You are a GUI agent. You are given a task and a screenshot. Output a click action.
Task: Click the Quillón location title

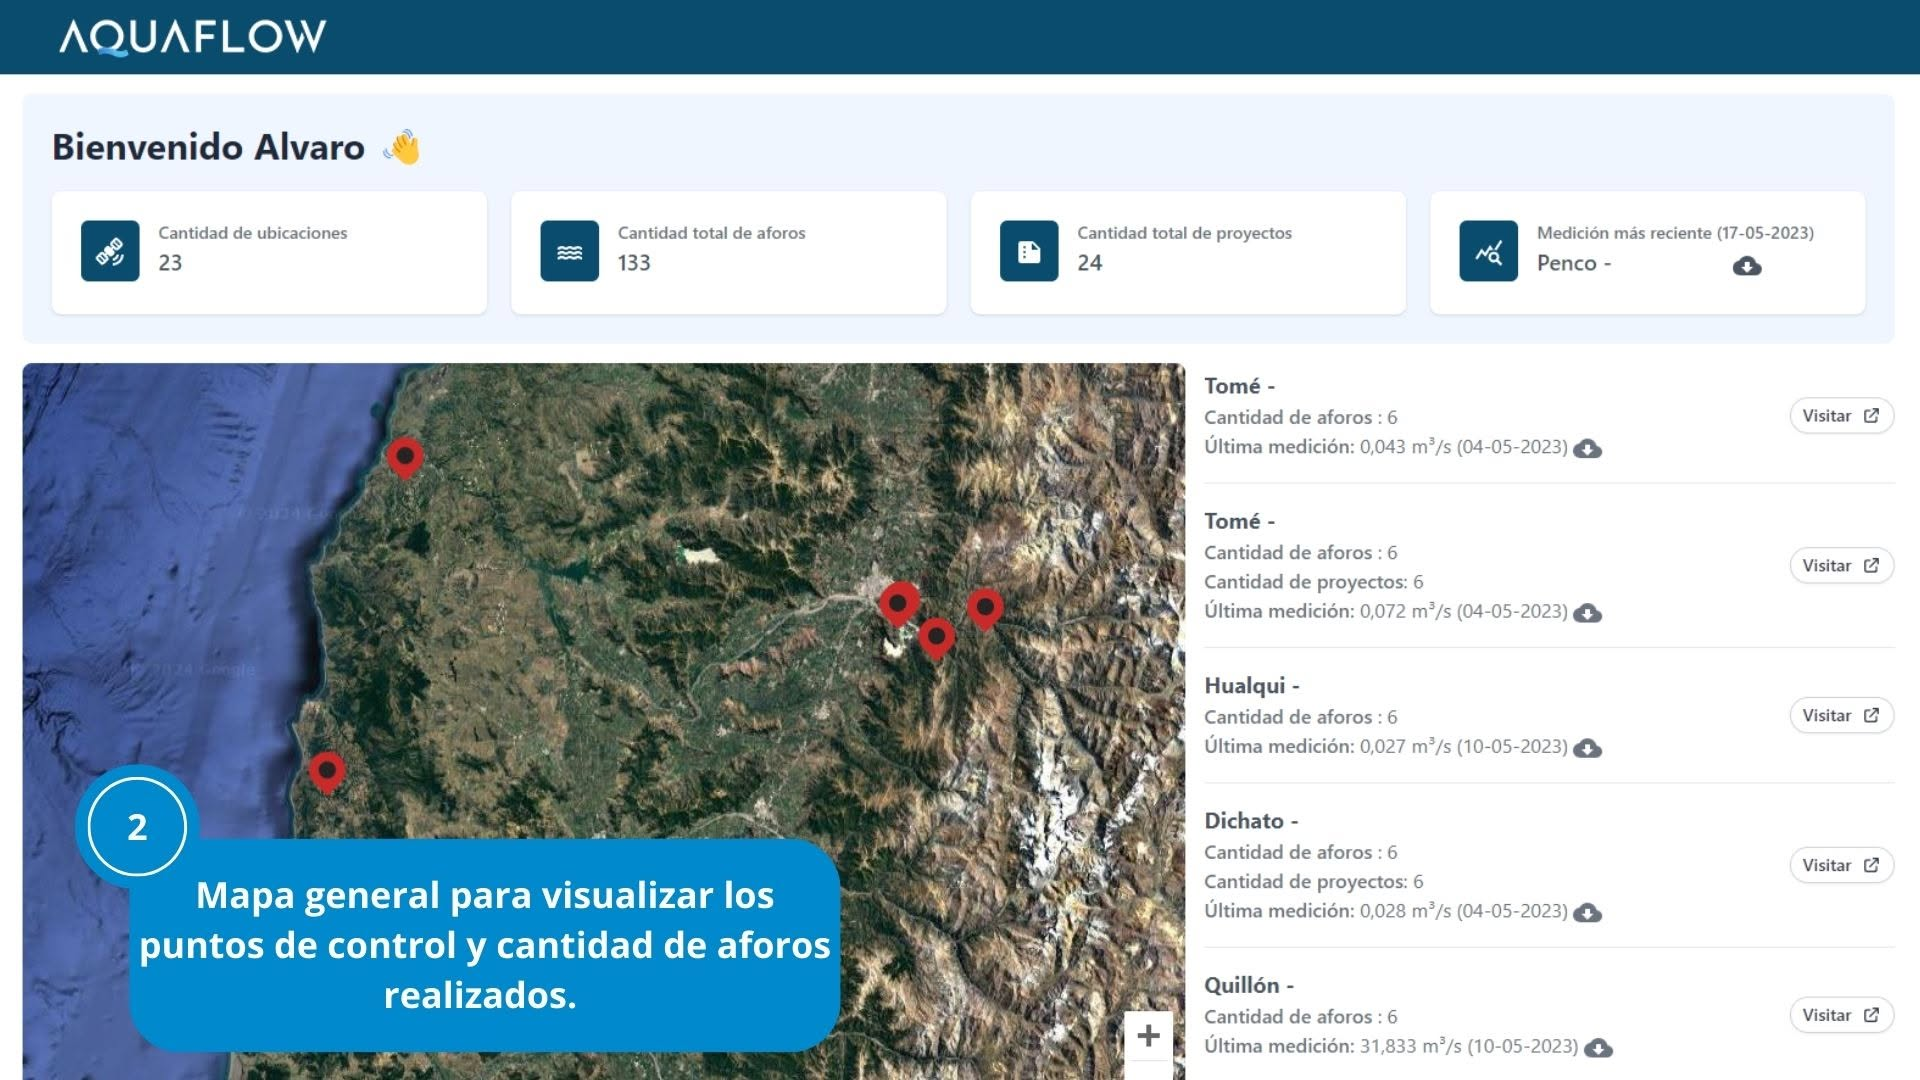pos(1249,986)
